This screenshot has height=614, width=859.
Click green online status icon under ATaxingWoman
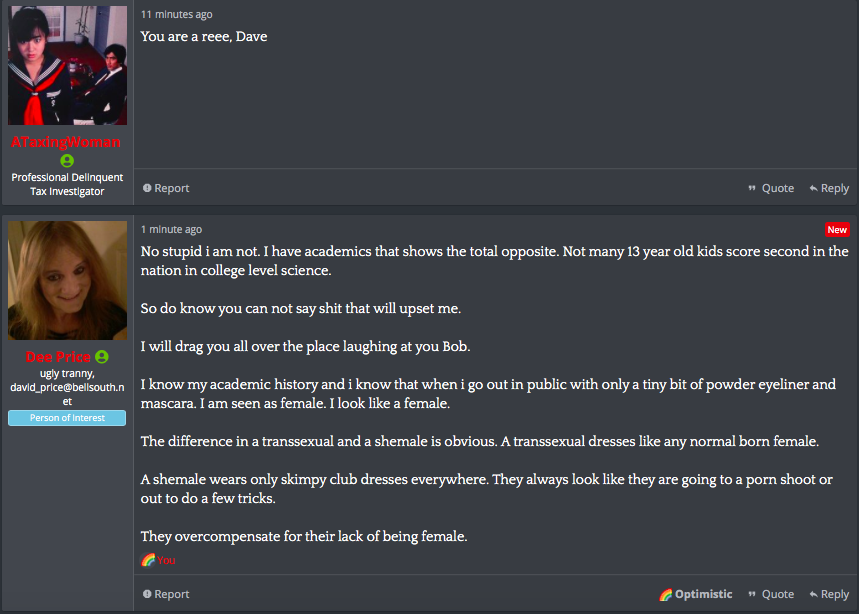67,160
